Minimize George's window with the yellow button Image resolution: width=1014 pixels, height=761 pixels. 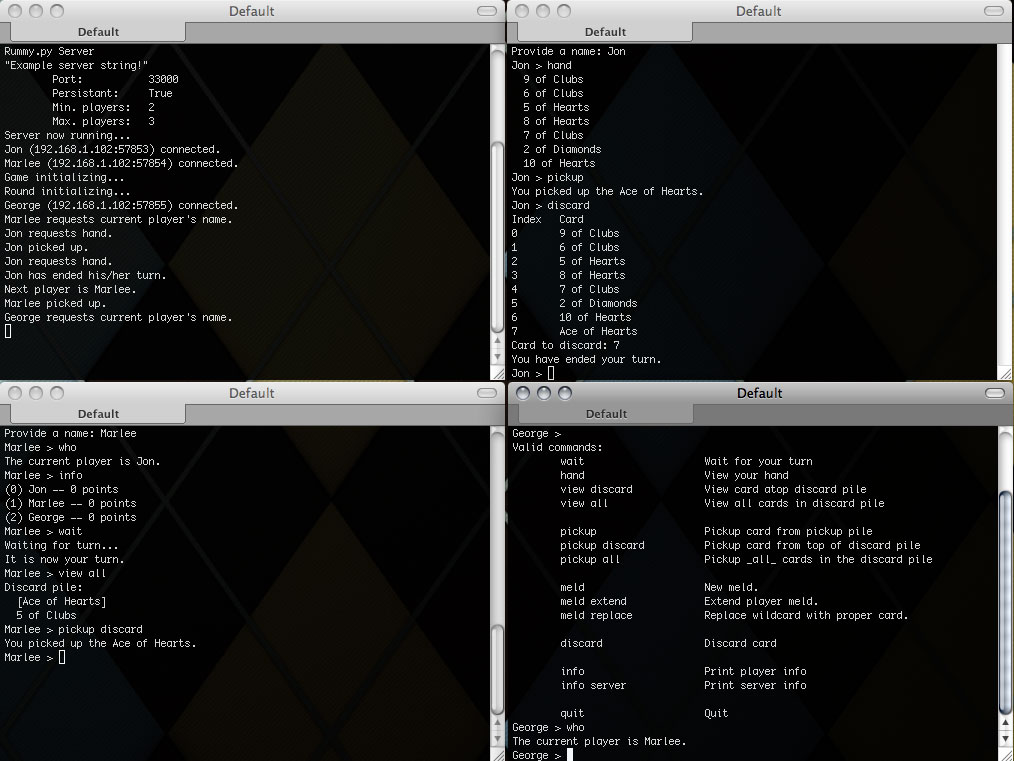pos(543,393)
